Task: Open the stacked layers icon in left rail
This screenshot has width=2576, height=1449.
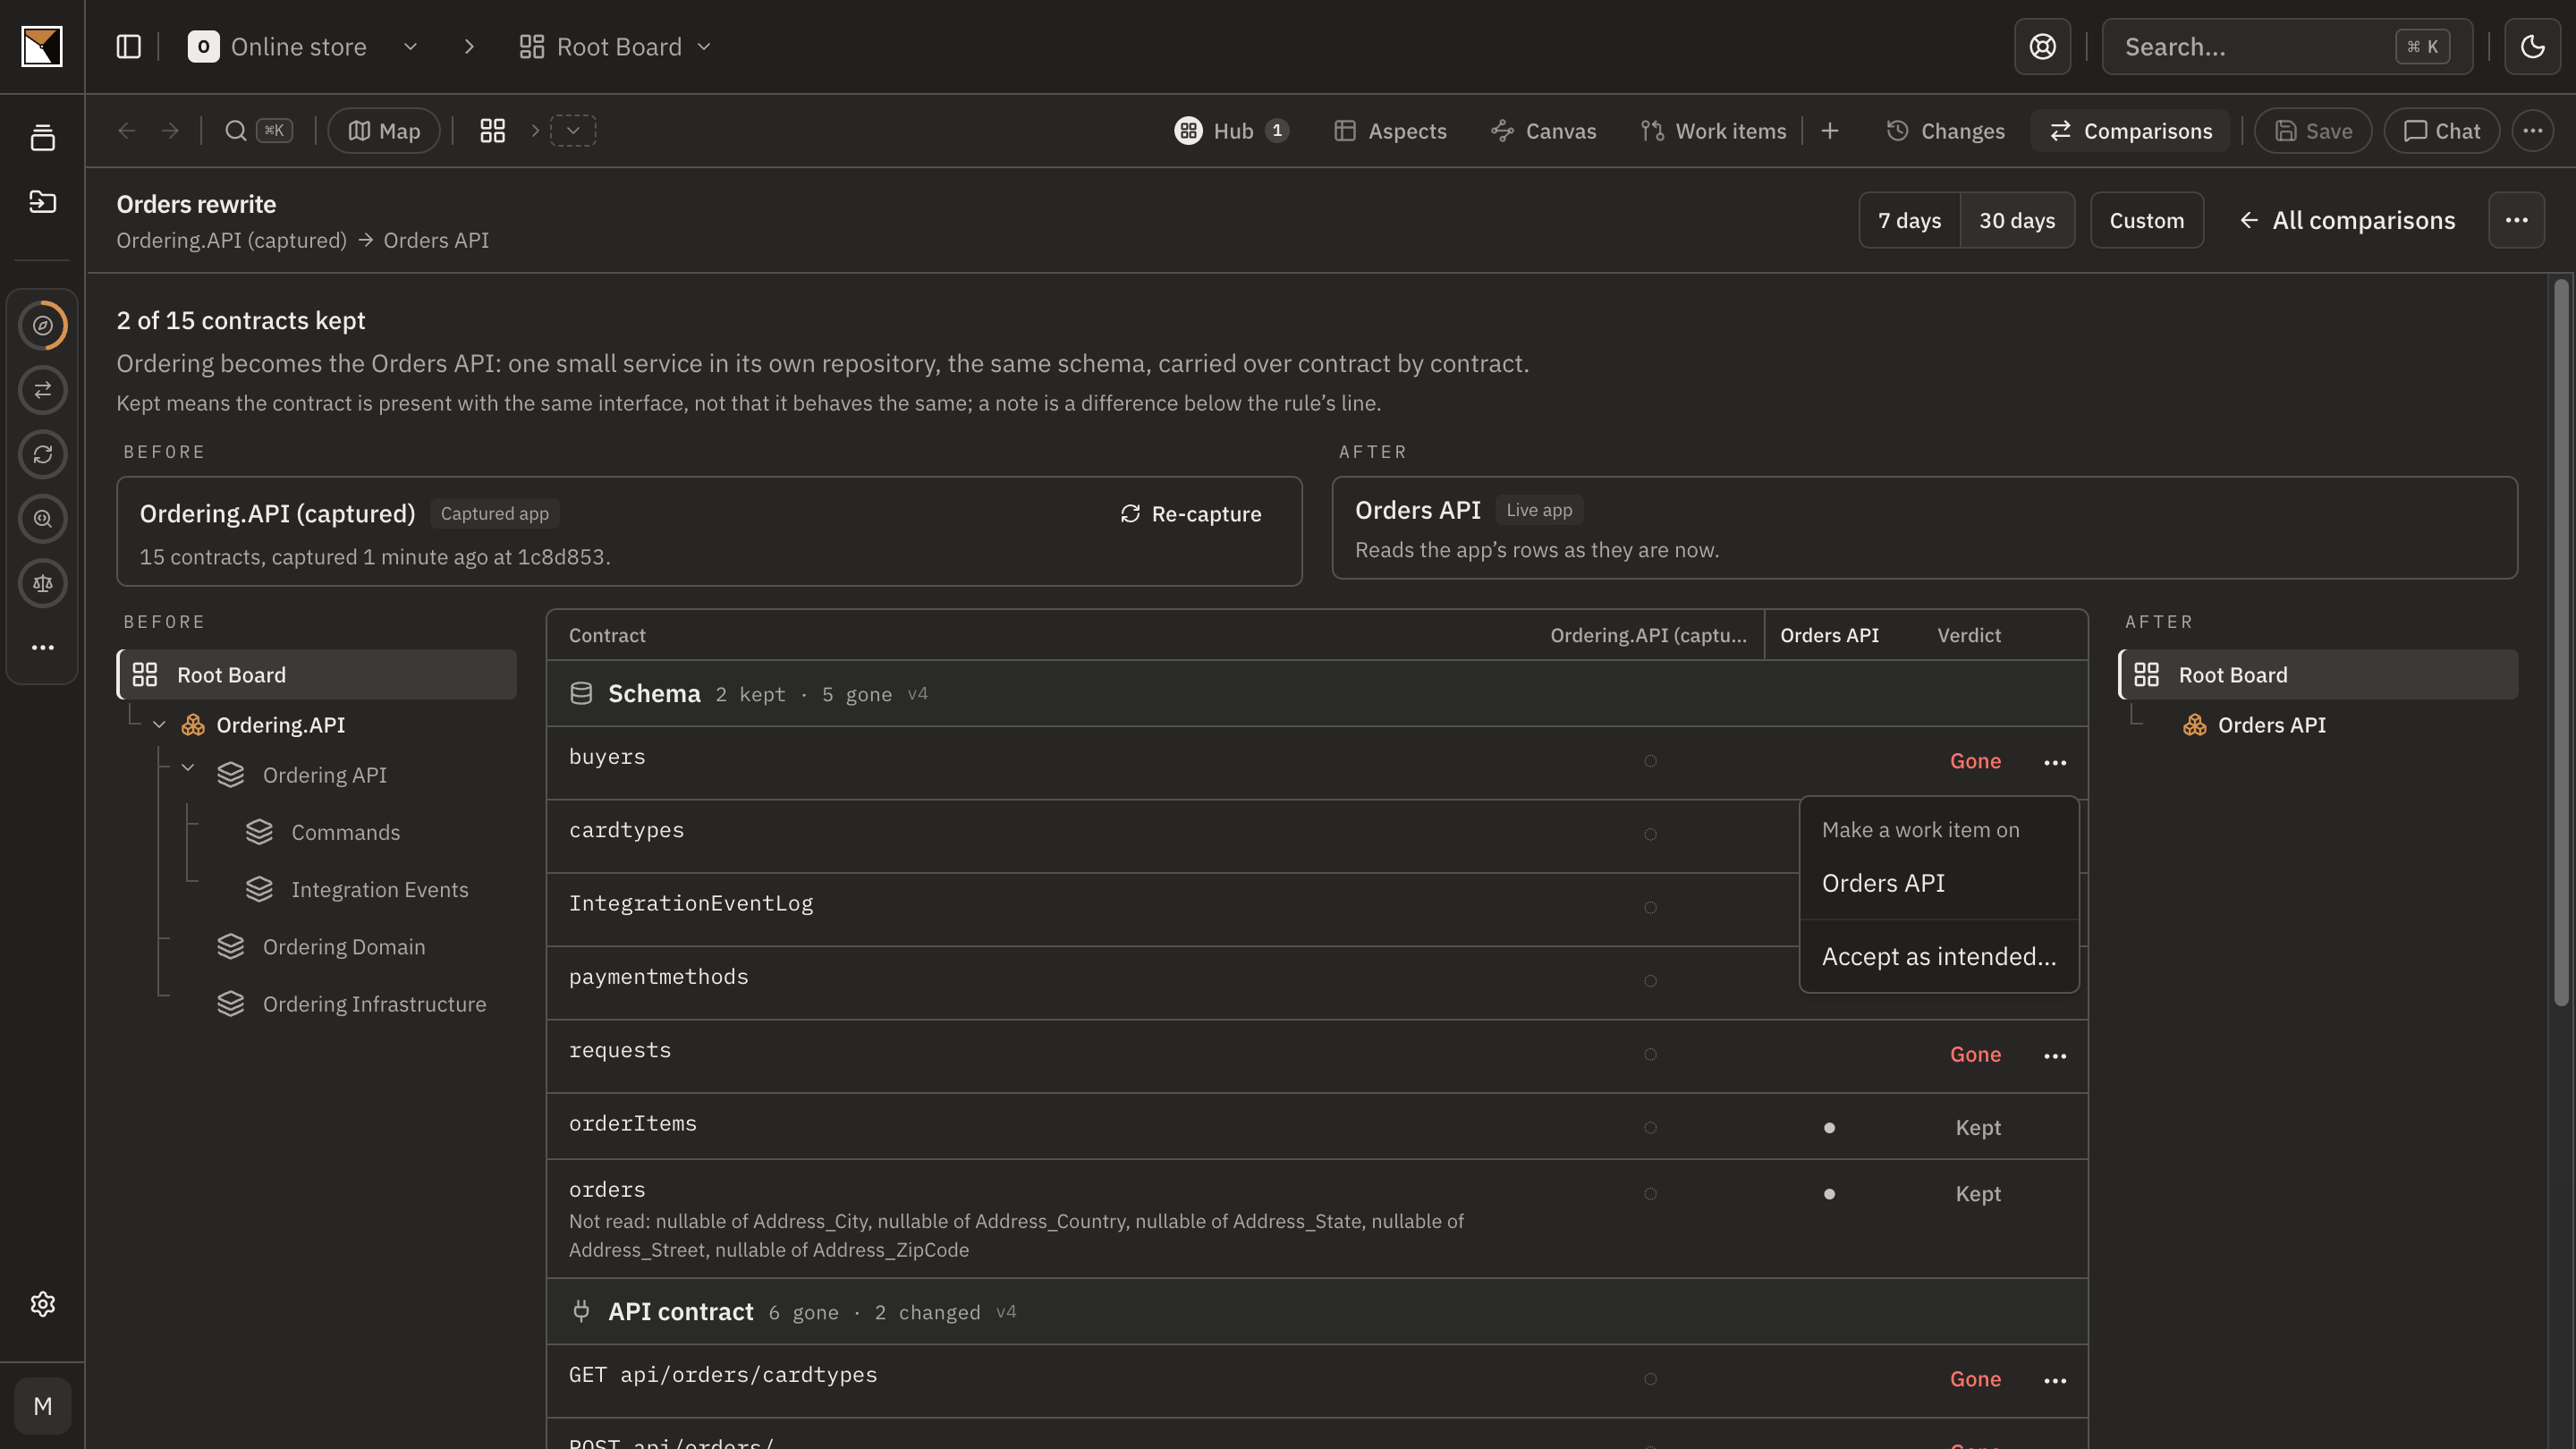Action: pos(42,138)
